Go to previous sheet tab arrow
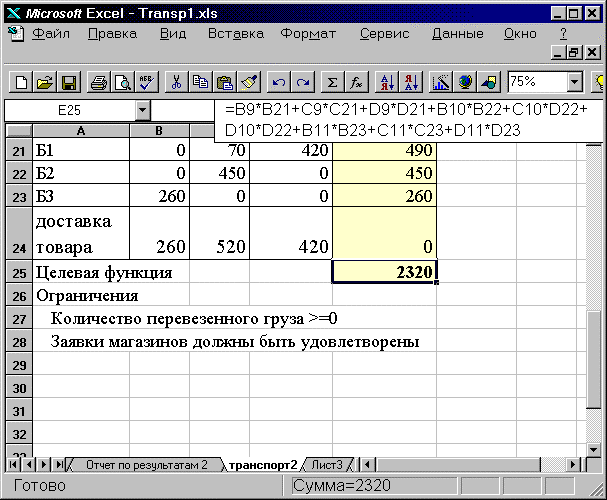The width and height of the screenshot is (607, 500). coord(29,464)
